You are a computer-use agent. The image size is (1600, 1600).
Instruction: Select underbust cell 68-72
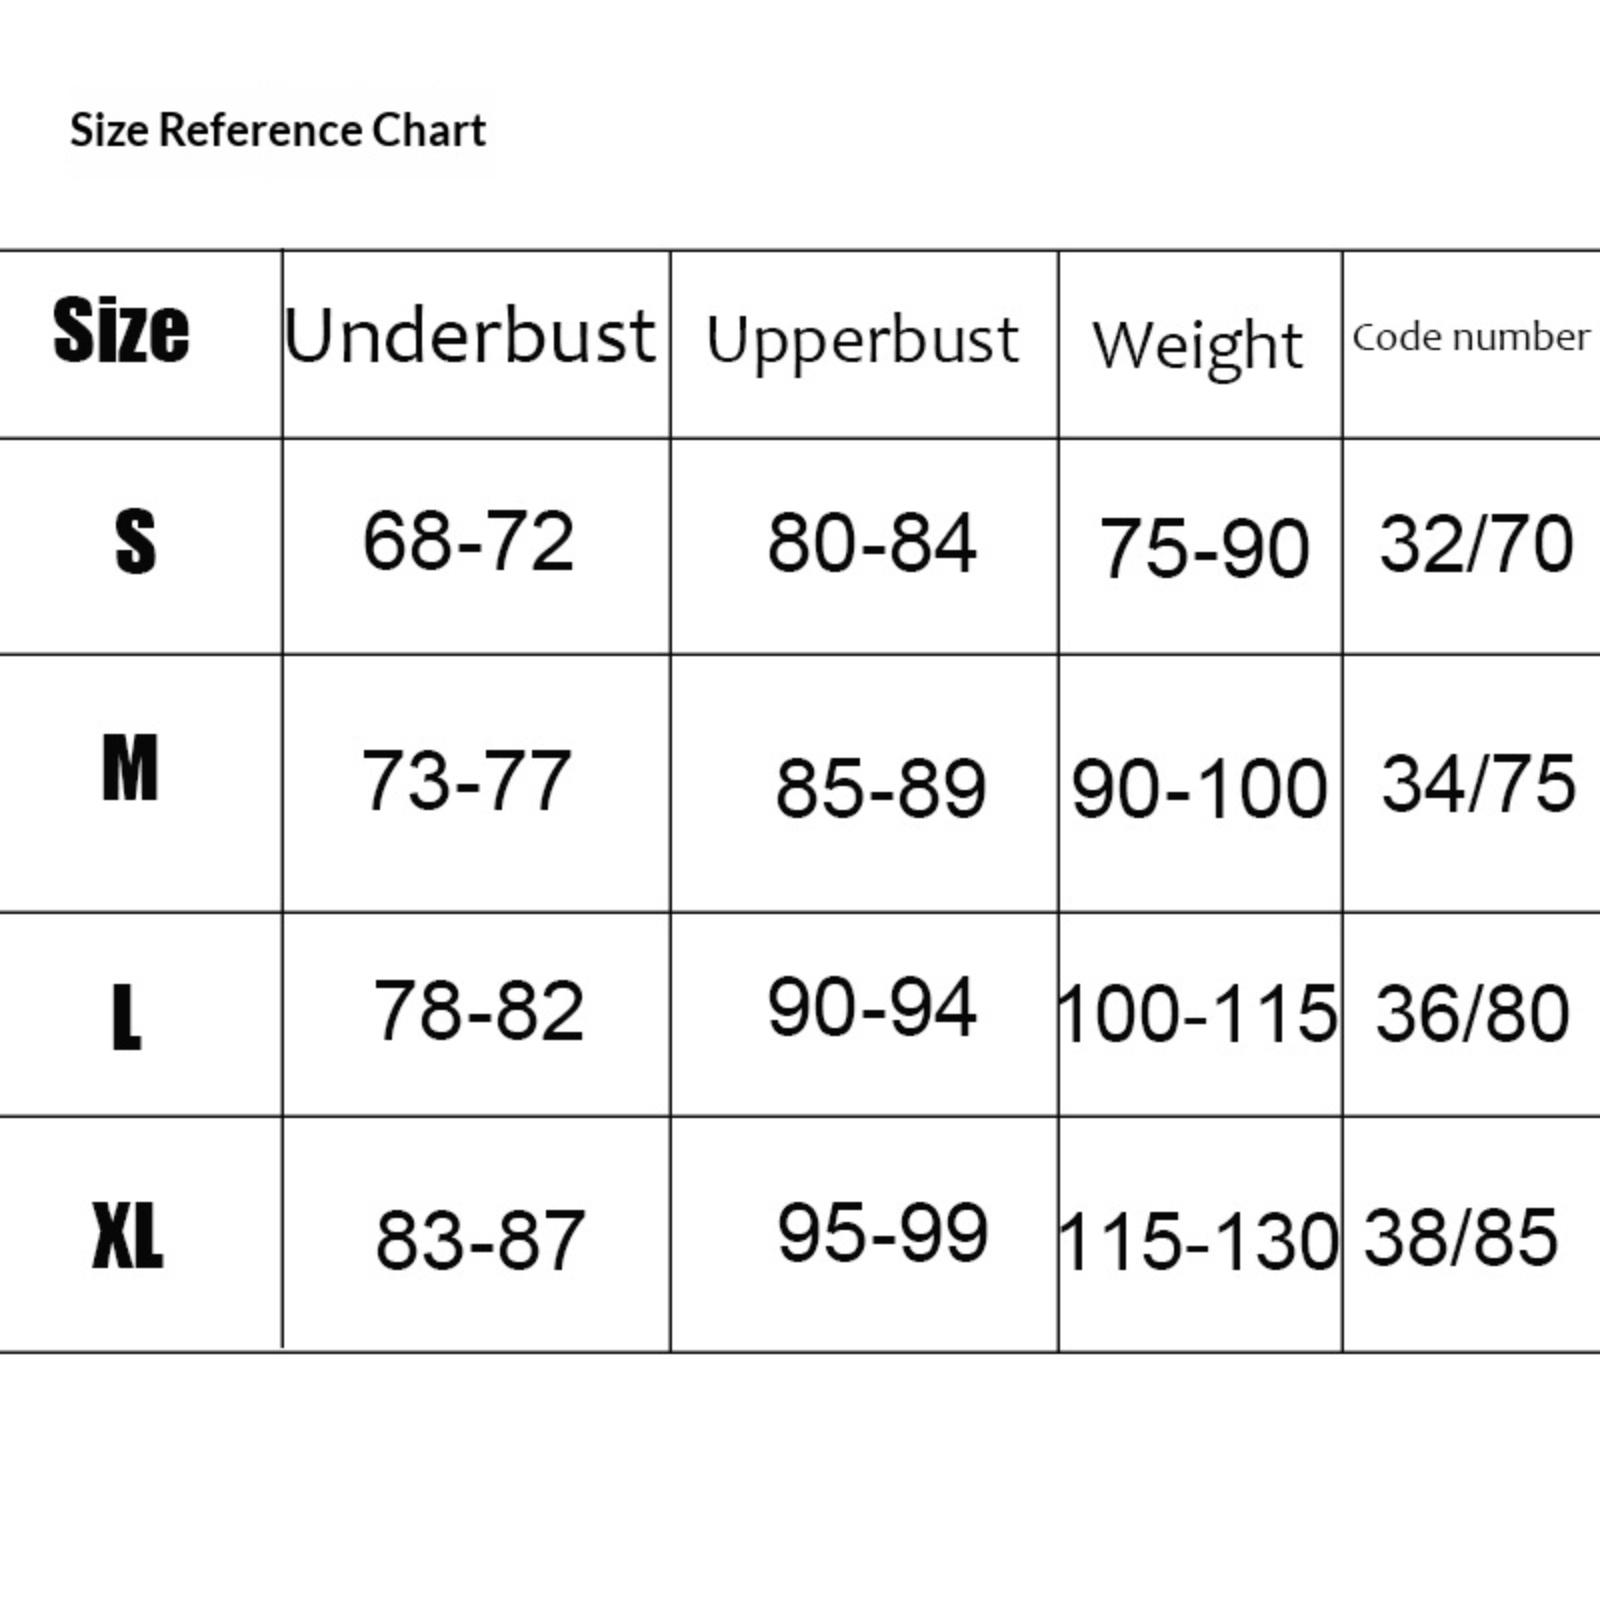(x=468, y=541)
